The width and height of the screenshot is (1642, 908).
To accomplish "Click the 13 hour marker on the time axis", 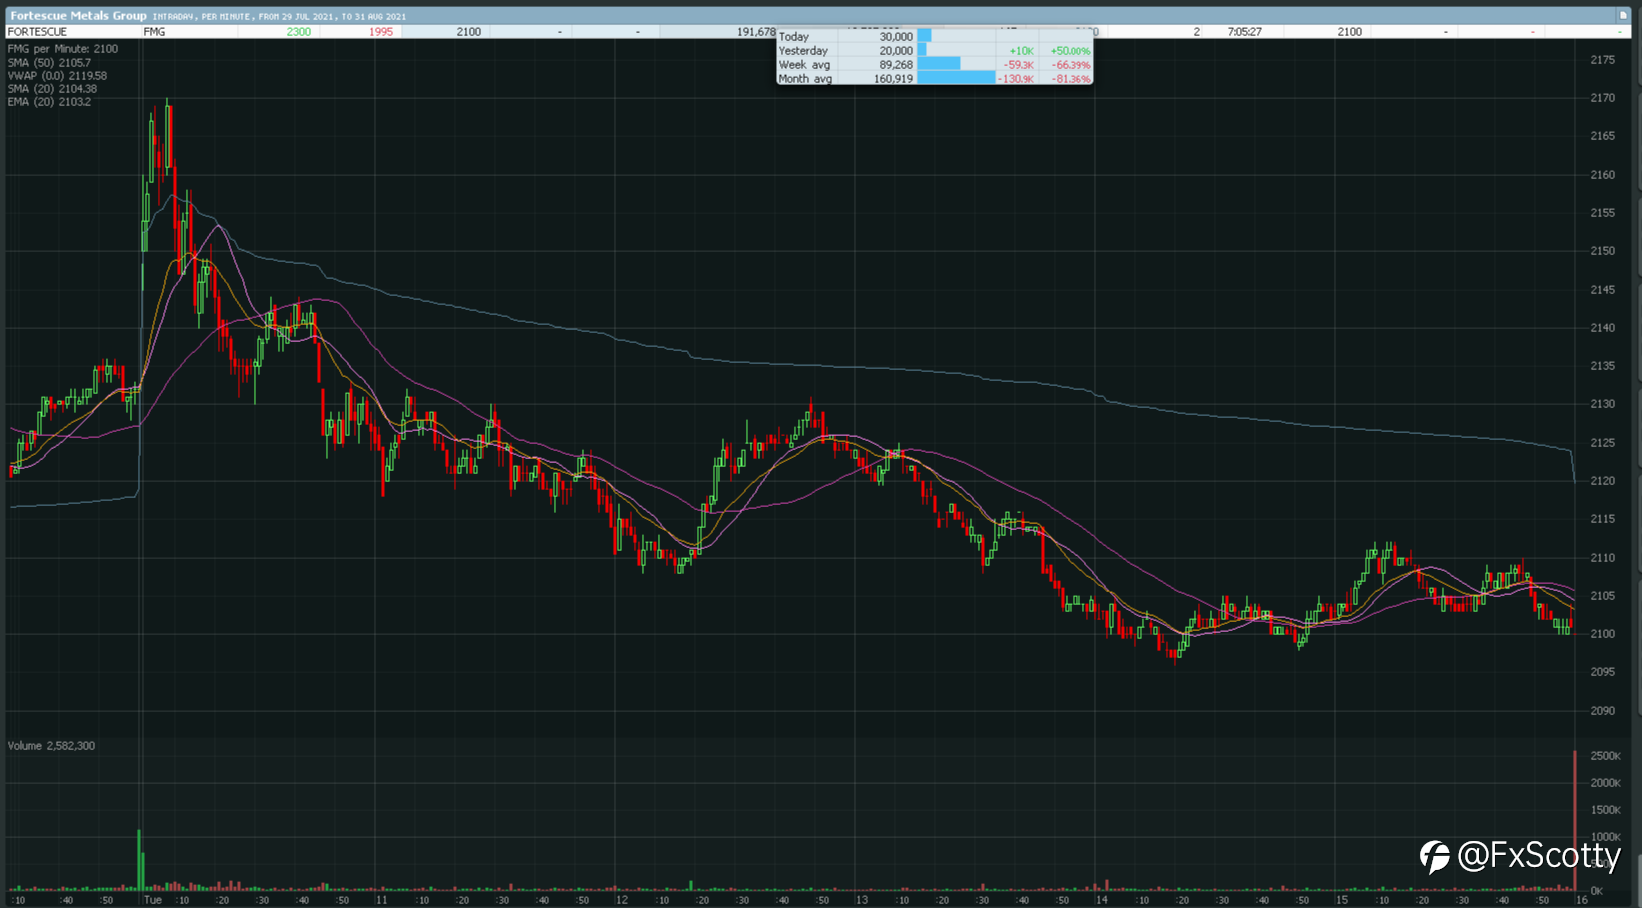I will [861, 900].
